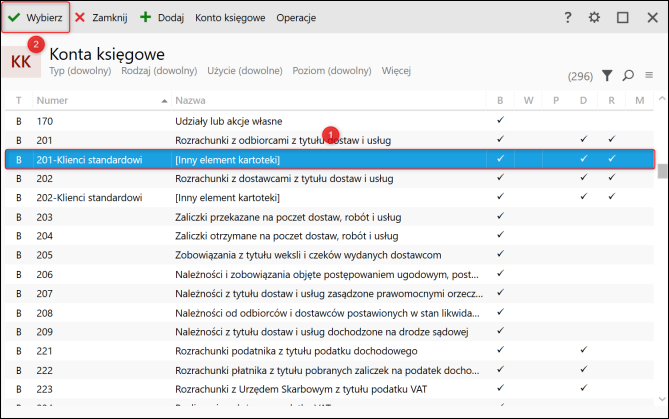This screenshot has height=419, width=669.
Task: Toggle the B checkmark for account 170
Action: [500, 120]
